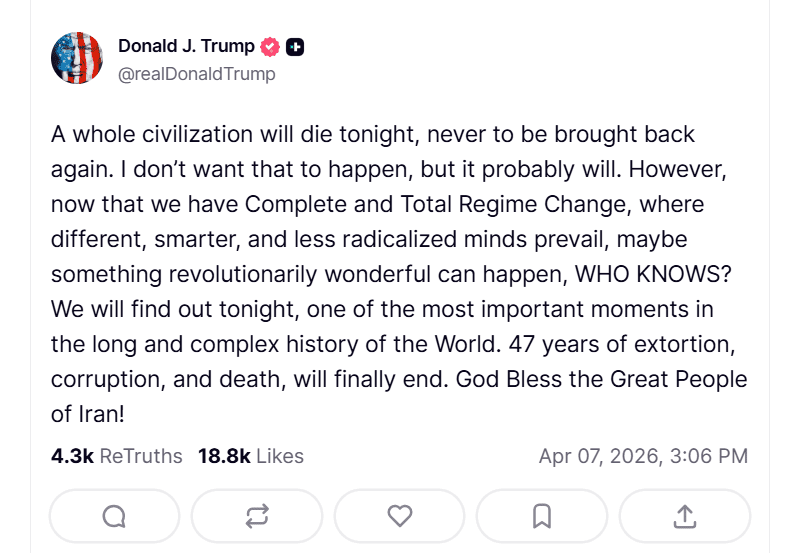Open the flag-themed profile avatar
Viewport: 807px width, 553px height.
tap(77, 57)
